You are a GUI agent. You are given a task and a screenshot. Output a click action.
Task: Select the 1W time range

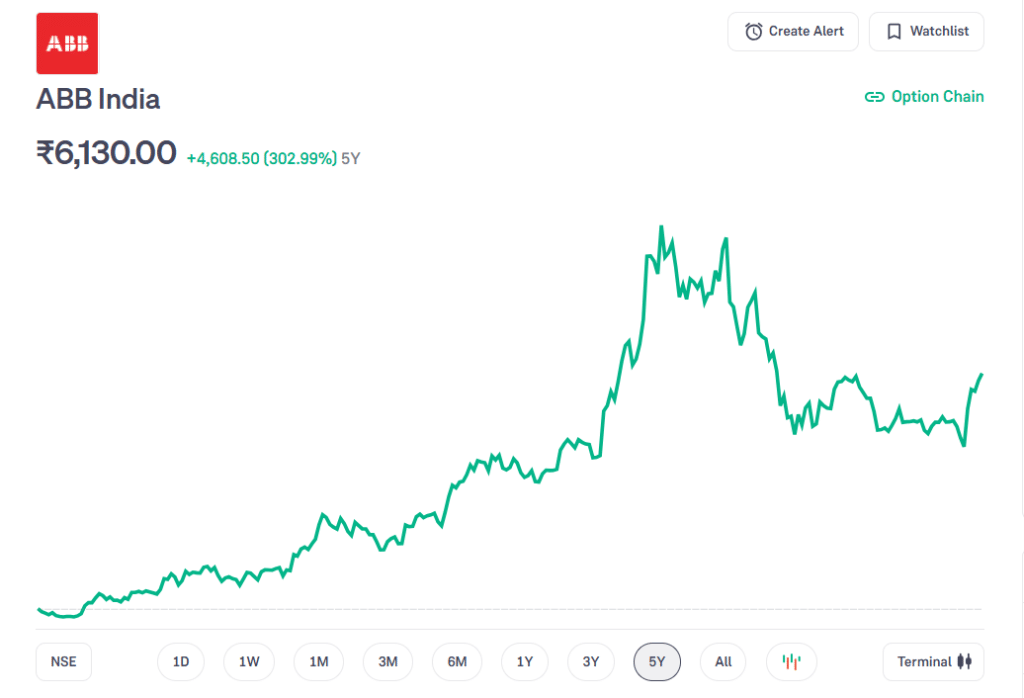249,661
